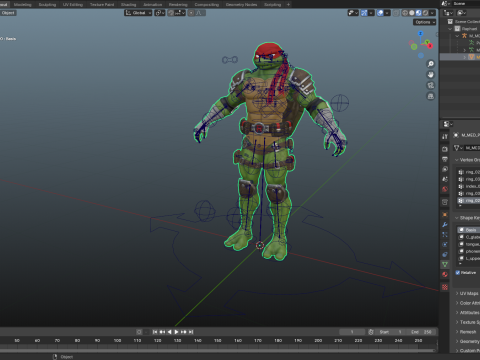Toggle X-ray view in viewport header

pyautogui.click(x=396, y=13)
